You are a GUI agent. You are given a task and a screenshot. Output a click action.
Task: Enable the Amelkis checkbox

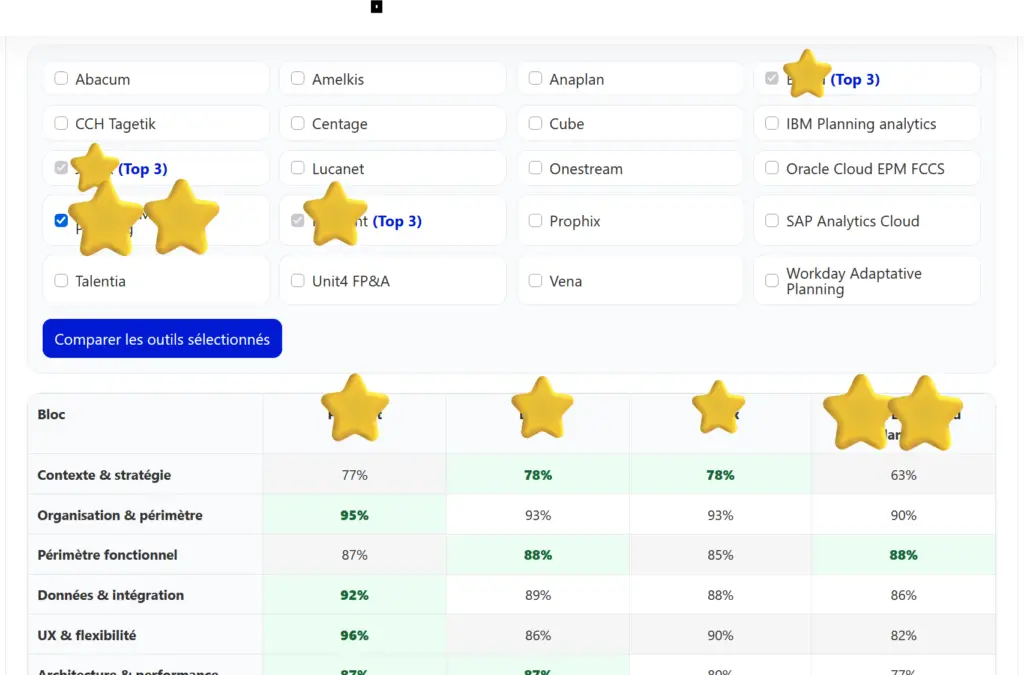[298, 78]
